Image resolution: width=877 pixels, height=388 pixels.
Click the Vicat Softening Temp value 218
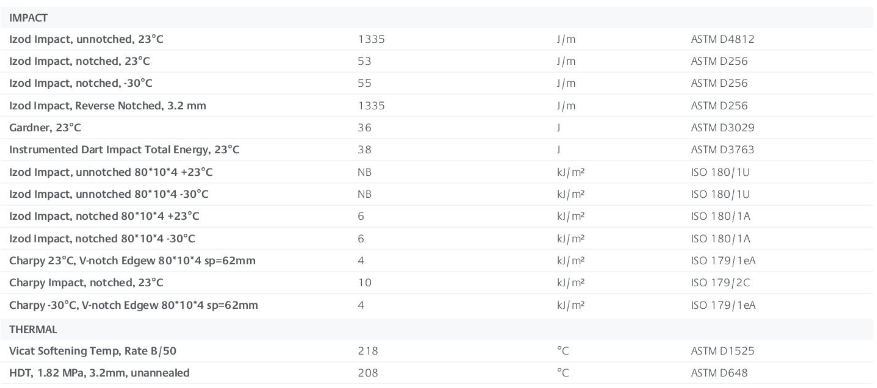[x=368, y=351]
